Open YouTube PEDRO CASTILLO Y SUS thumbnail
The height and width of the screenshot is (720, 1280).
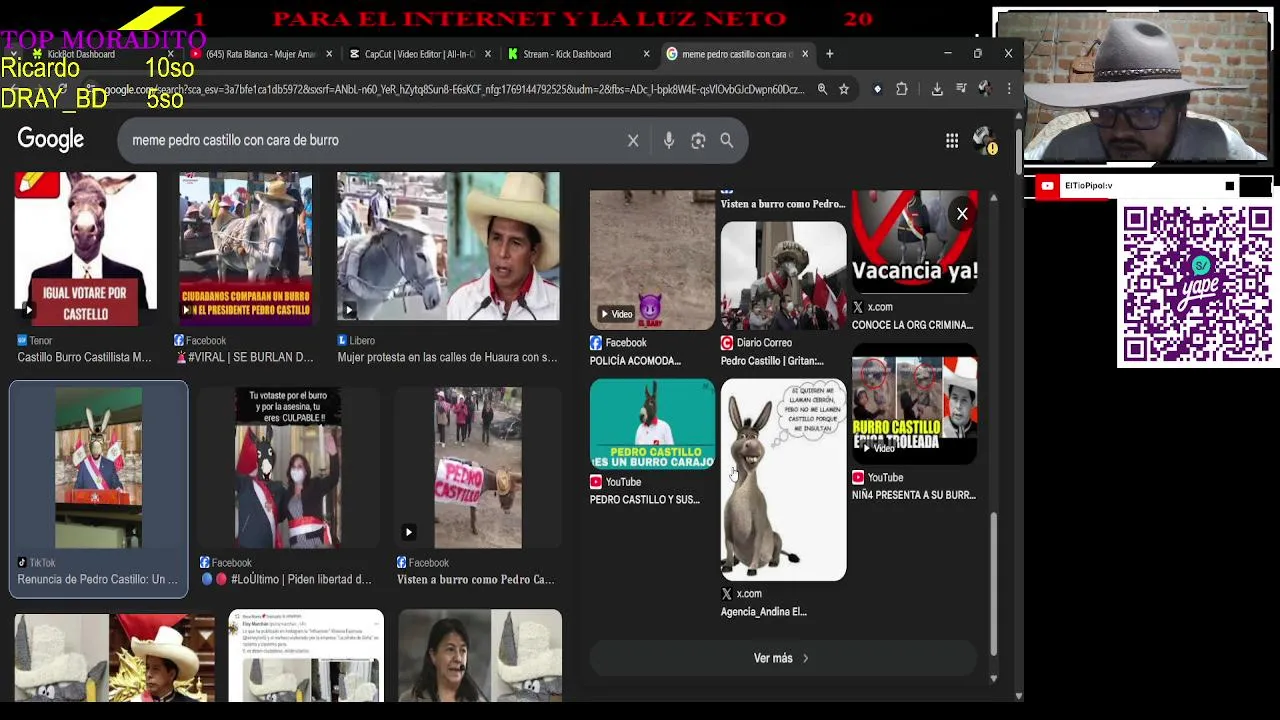coord(652,424)
